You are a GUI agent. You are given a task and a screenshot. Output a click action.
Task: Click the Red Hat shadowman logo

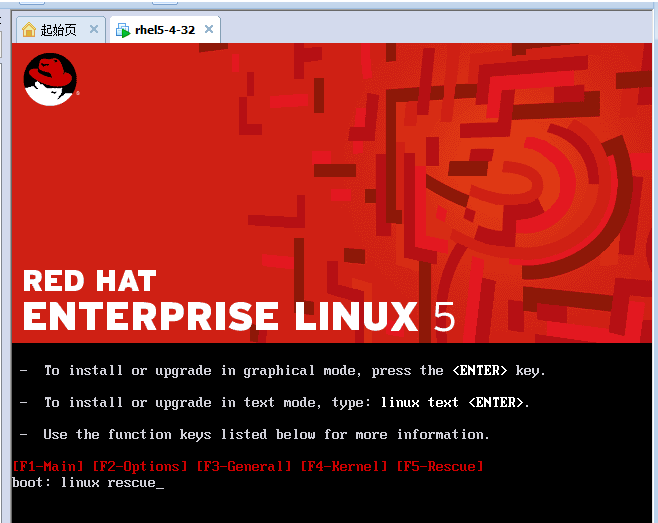point(50,79)
